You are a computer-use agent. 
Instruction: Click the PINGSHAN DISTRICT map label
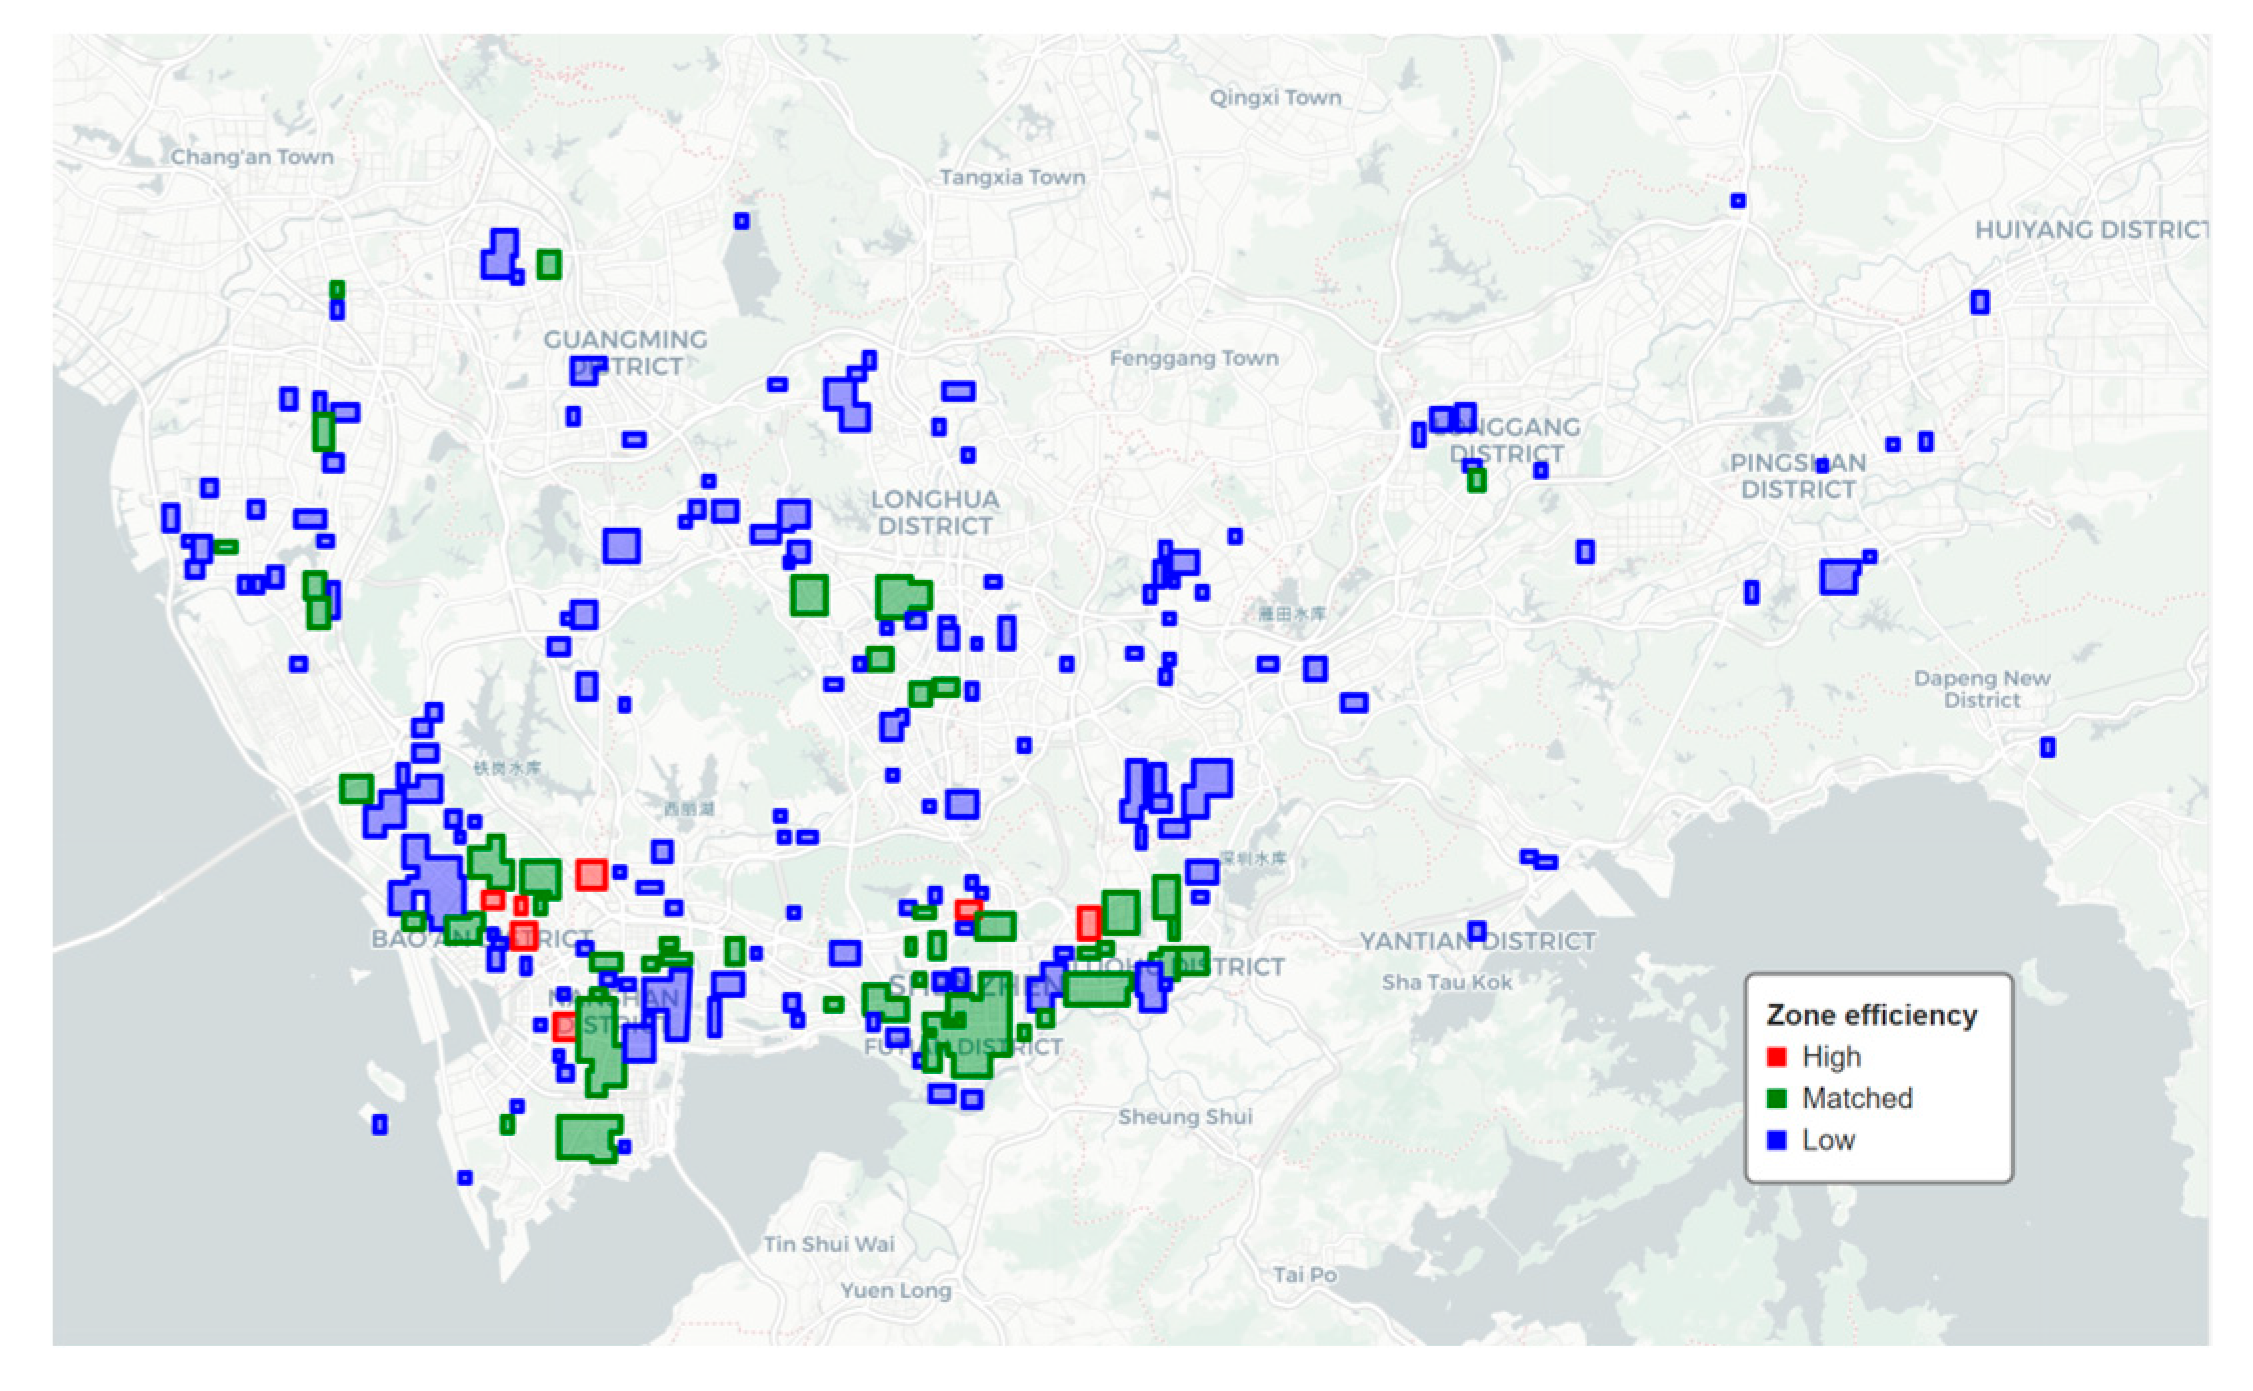point(1798,476)
